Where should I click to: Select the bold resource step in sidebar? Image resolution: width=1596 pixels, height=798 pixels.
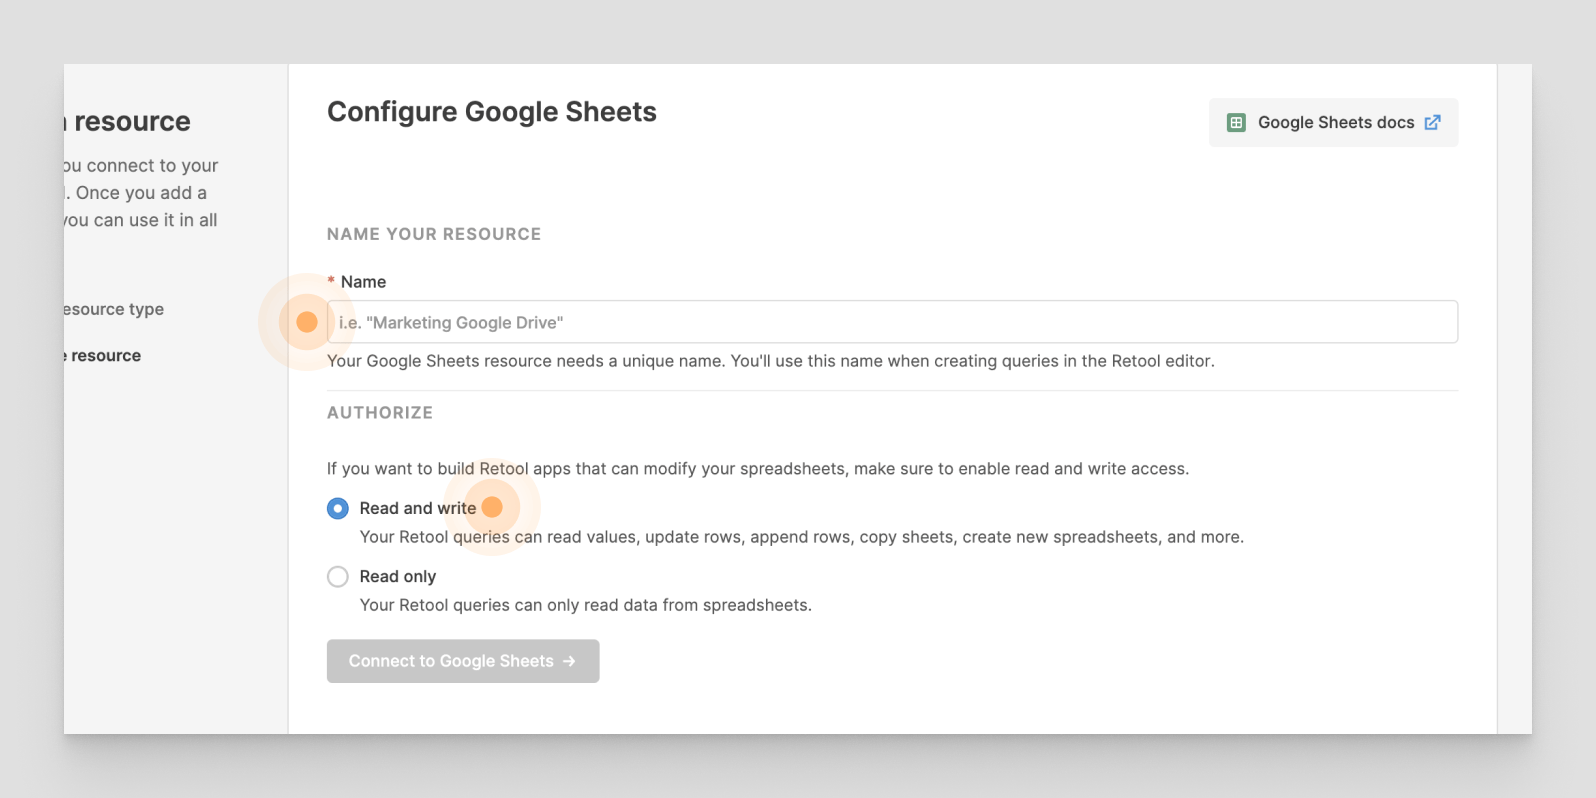pos(105,356)
